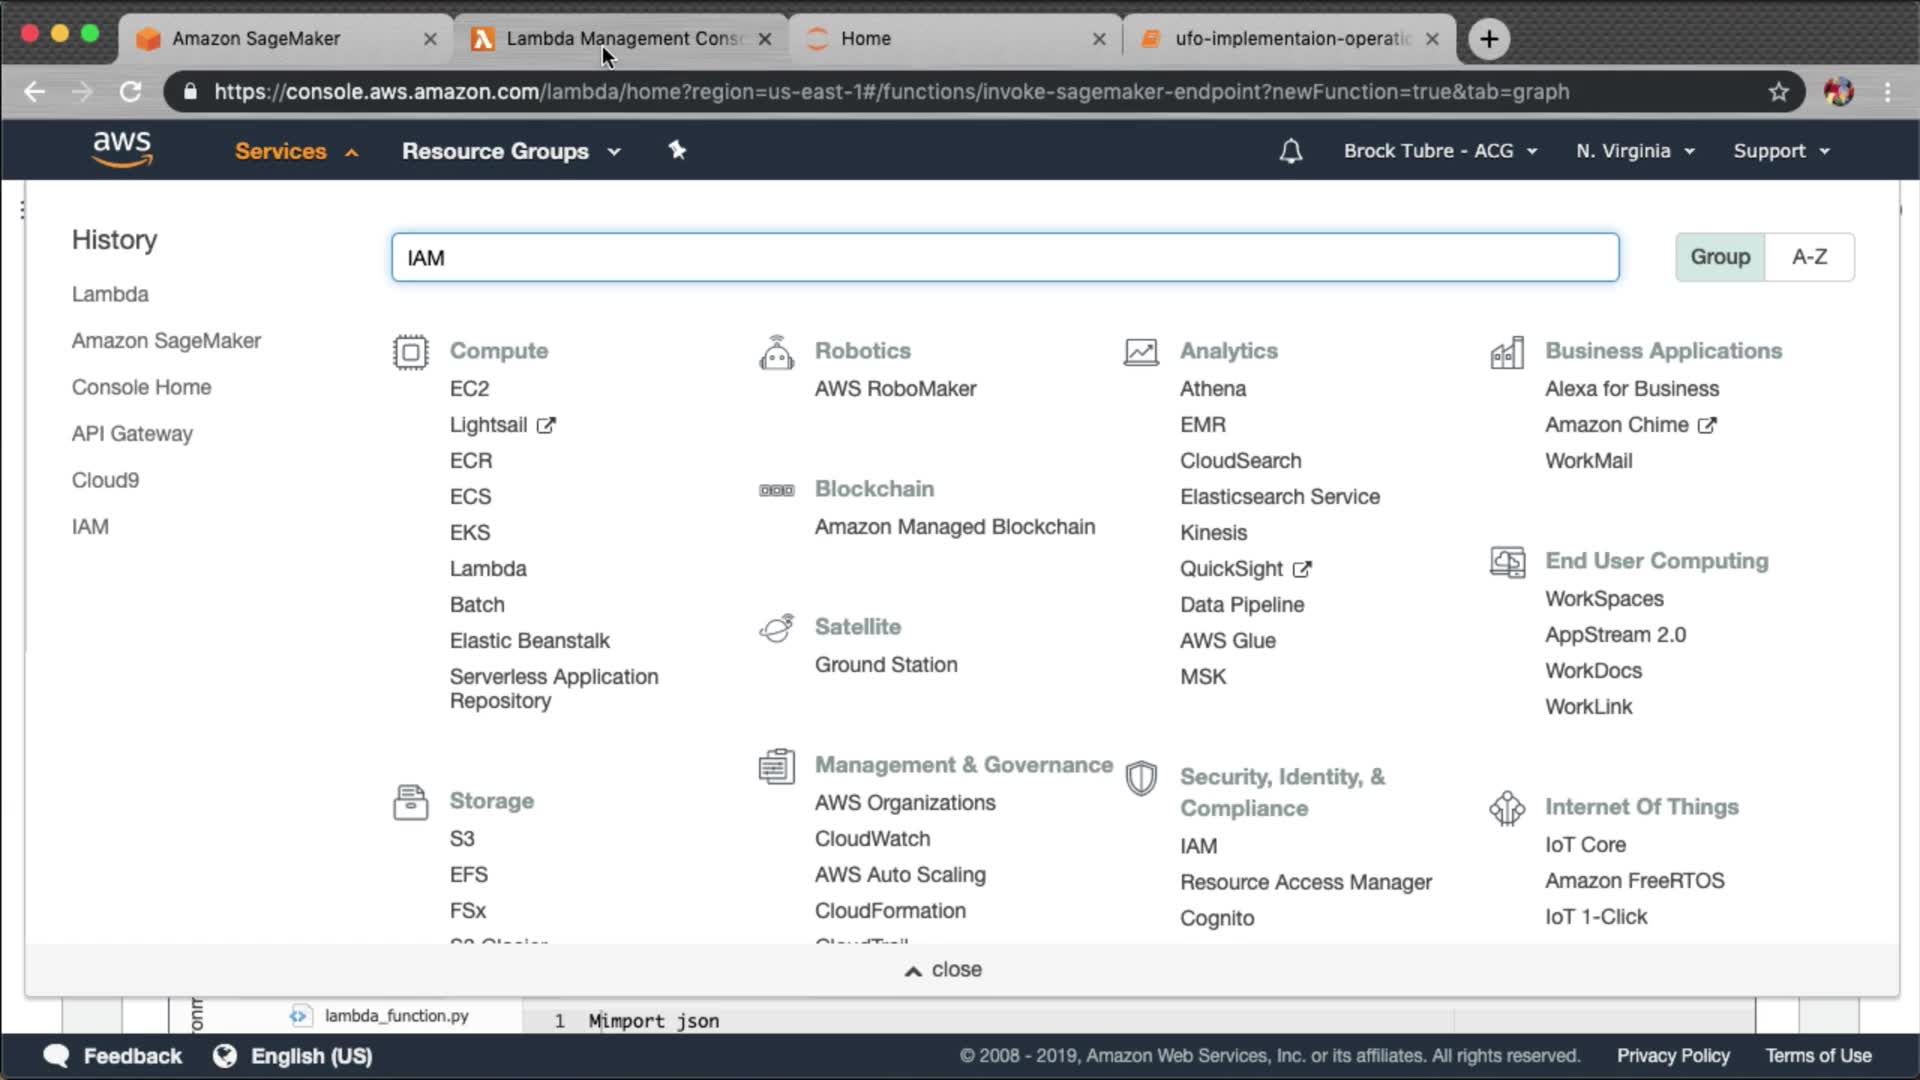Image resolution: width=1920 pixels, height=1080 pixels.
Task: Open the notifications bell icon
Action: [1290, 151]
